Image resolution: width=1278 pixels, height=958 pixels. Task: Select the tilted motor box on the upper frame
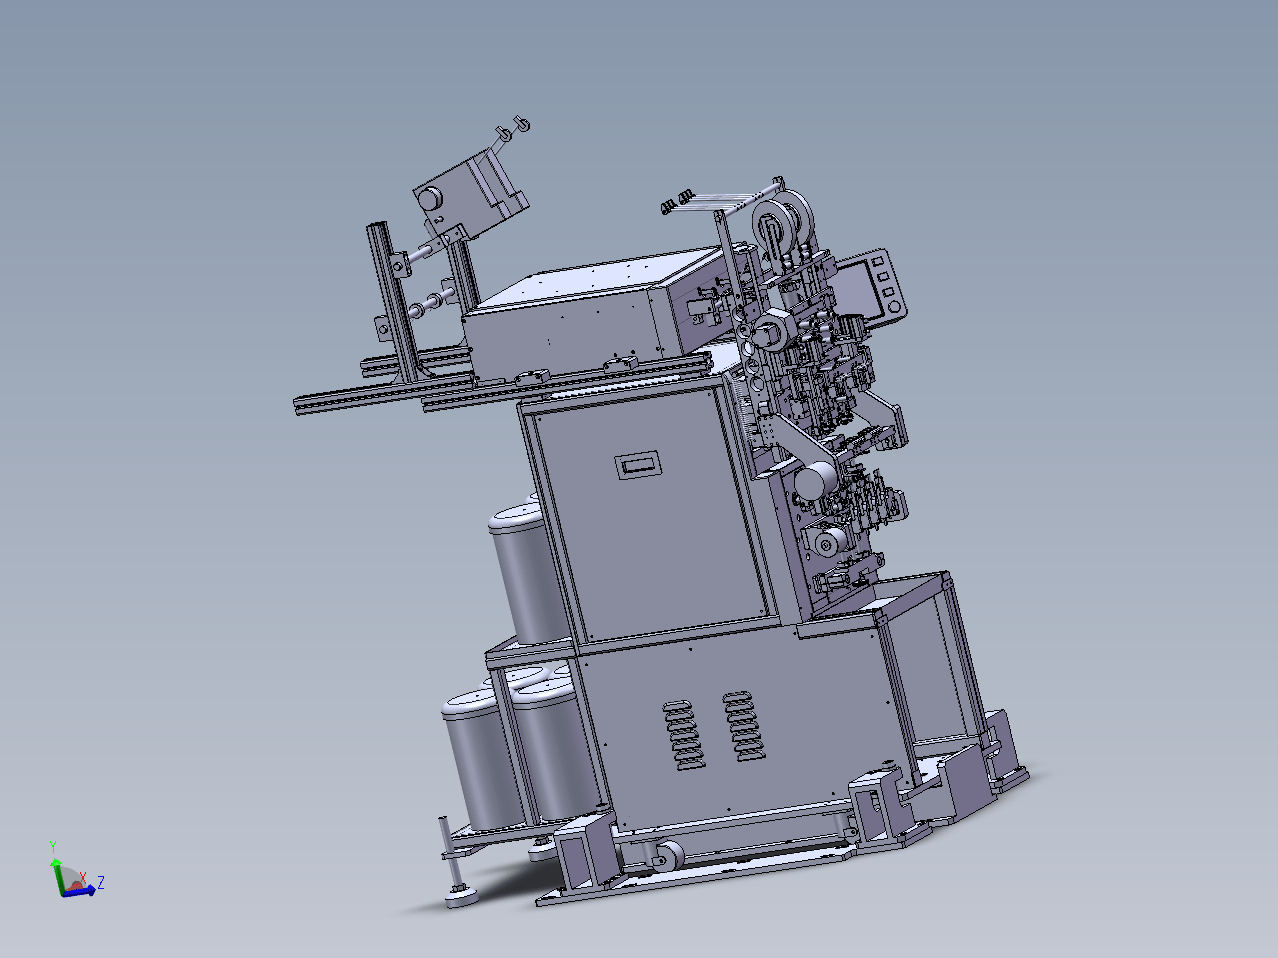(x=469, y=193)
